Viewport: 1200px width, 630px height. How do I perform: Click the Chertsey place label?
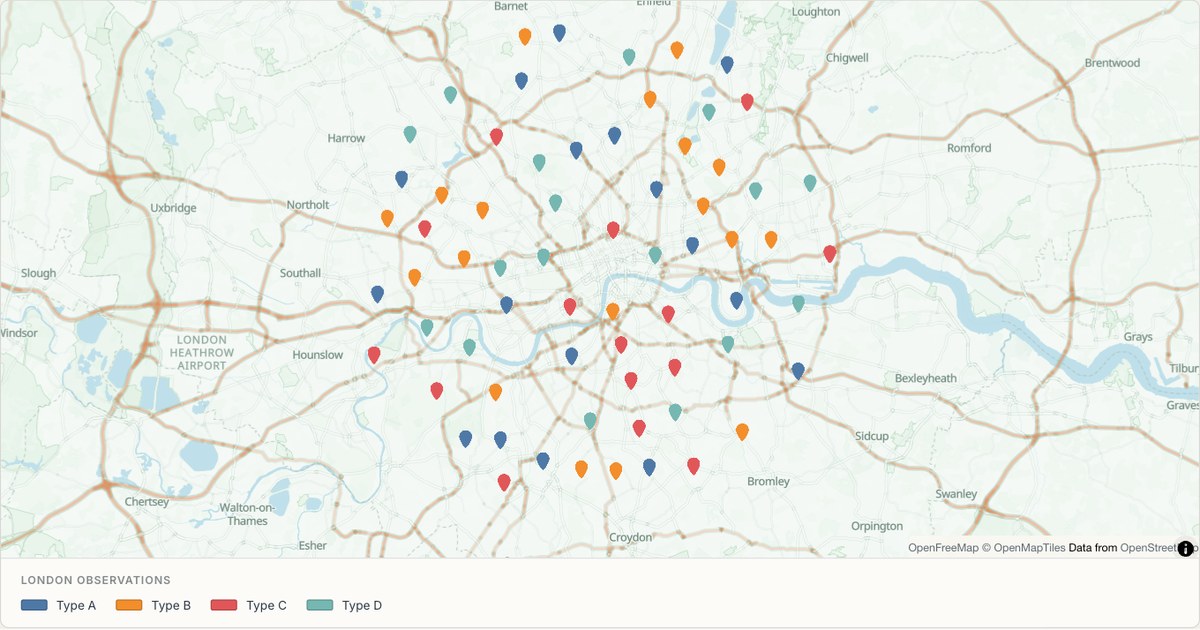147,502
